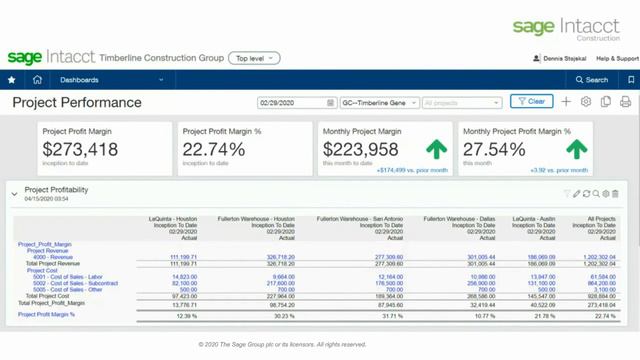Click the LaQuinta - Houston column header
The height and width of the screenshot is (360, 640).
pyautogui.click(x=173, y=219)
